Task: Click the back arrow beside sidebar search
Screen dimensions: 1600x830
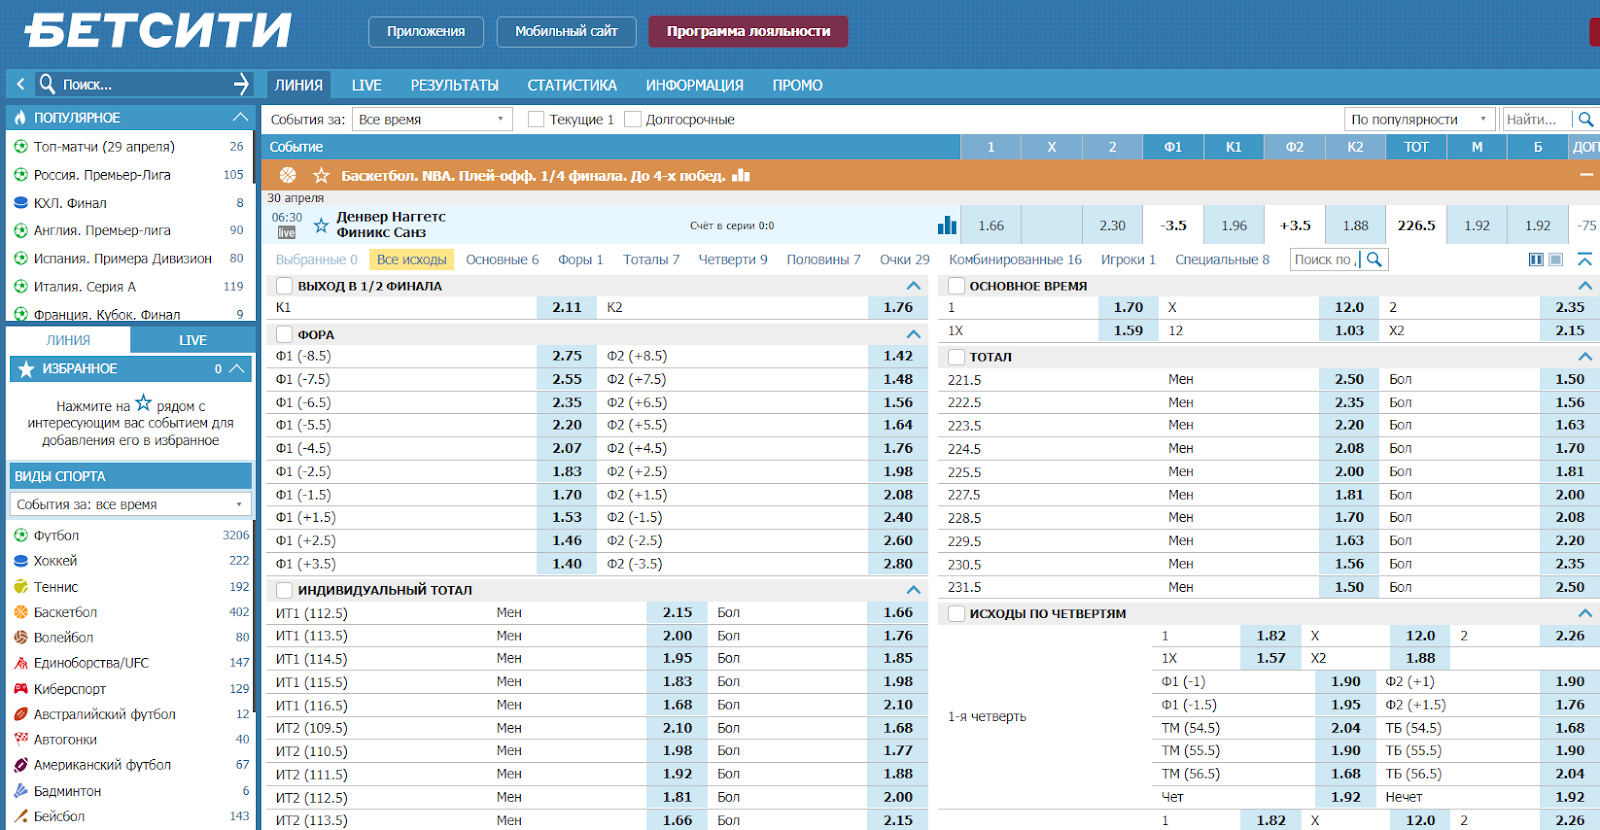Action: [x=20, y=84]
